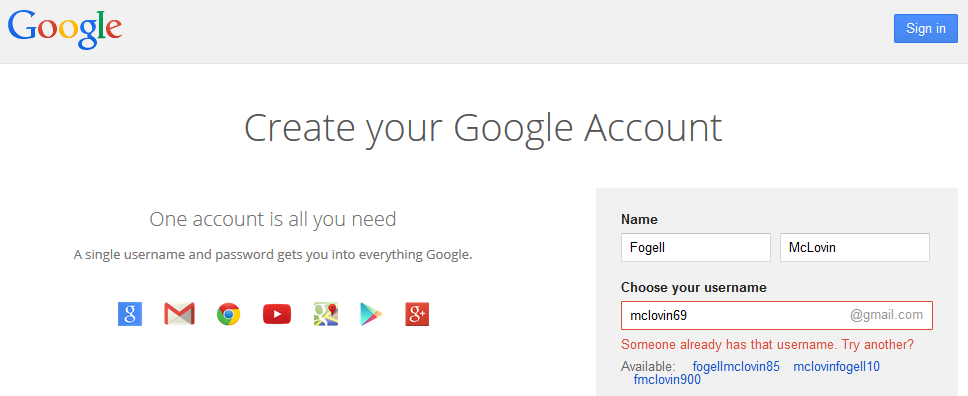Click the blue Google Search icon
Viewport: 968px width, 396px height.
130,314
